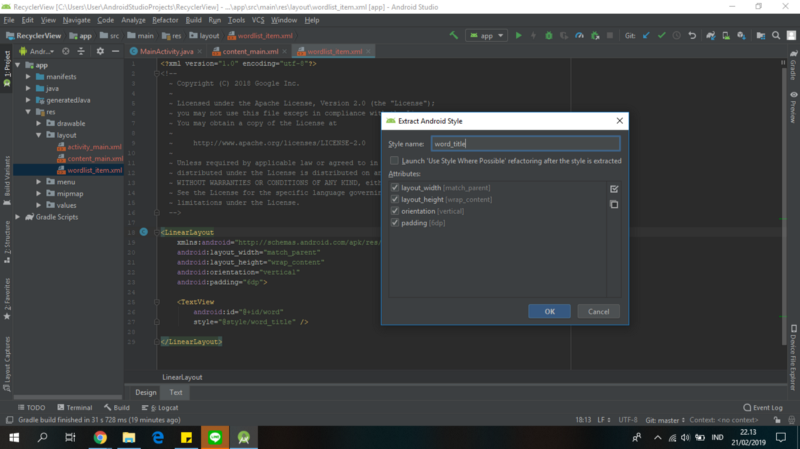800x449 pixels.
Task: Open the Build menu
Action: [193, 20]
